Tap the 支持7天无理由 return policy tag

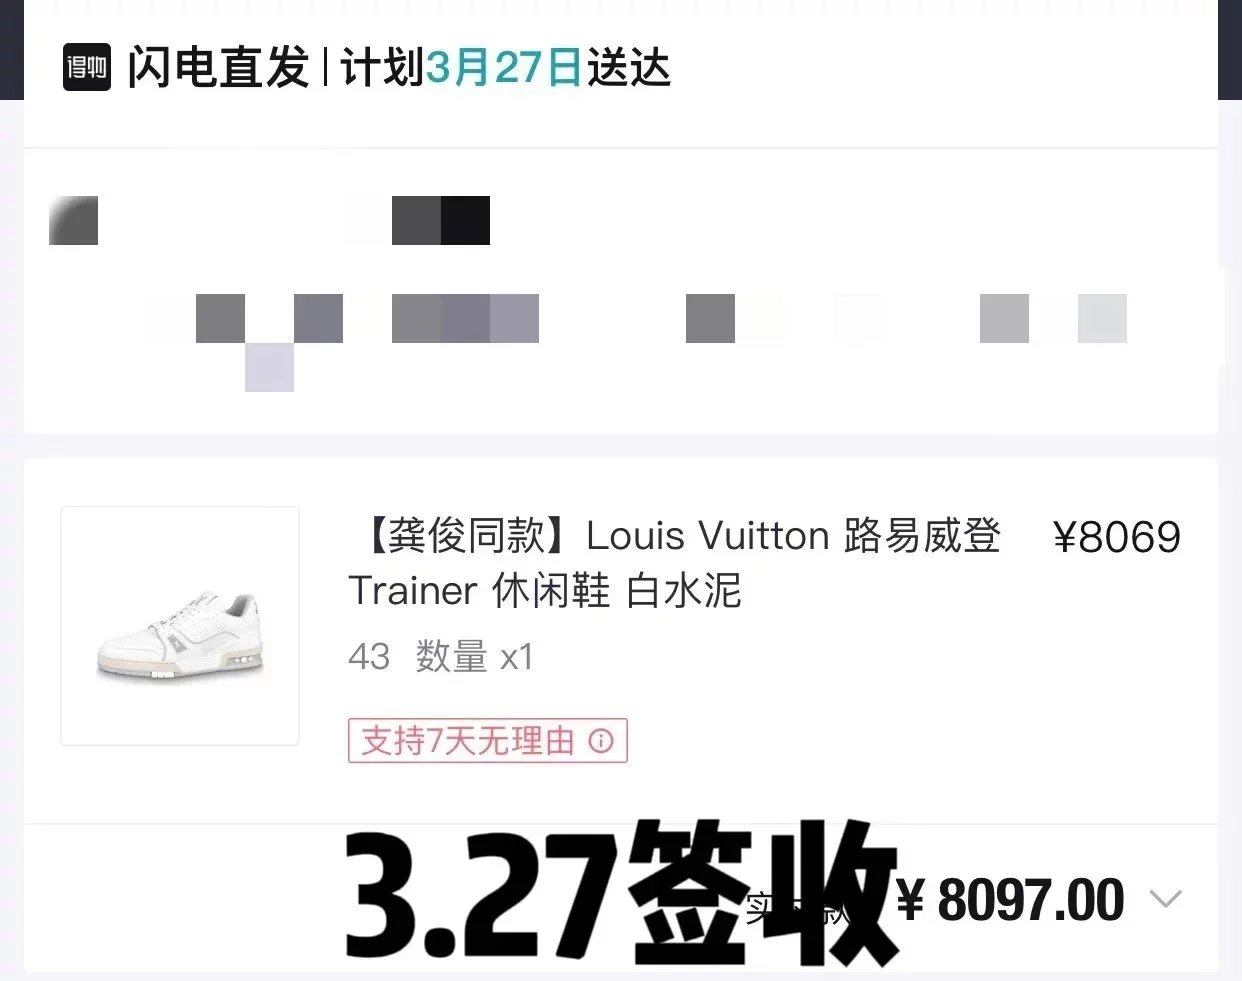pyautogui.click(x=487, y=741)
